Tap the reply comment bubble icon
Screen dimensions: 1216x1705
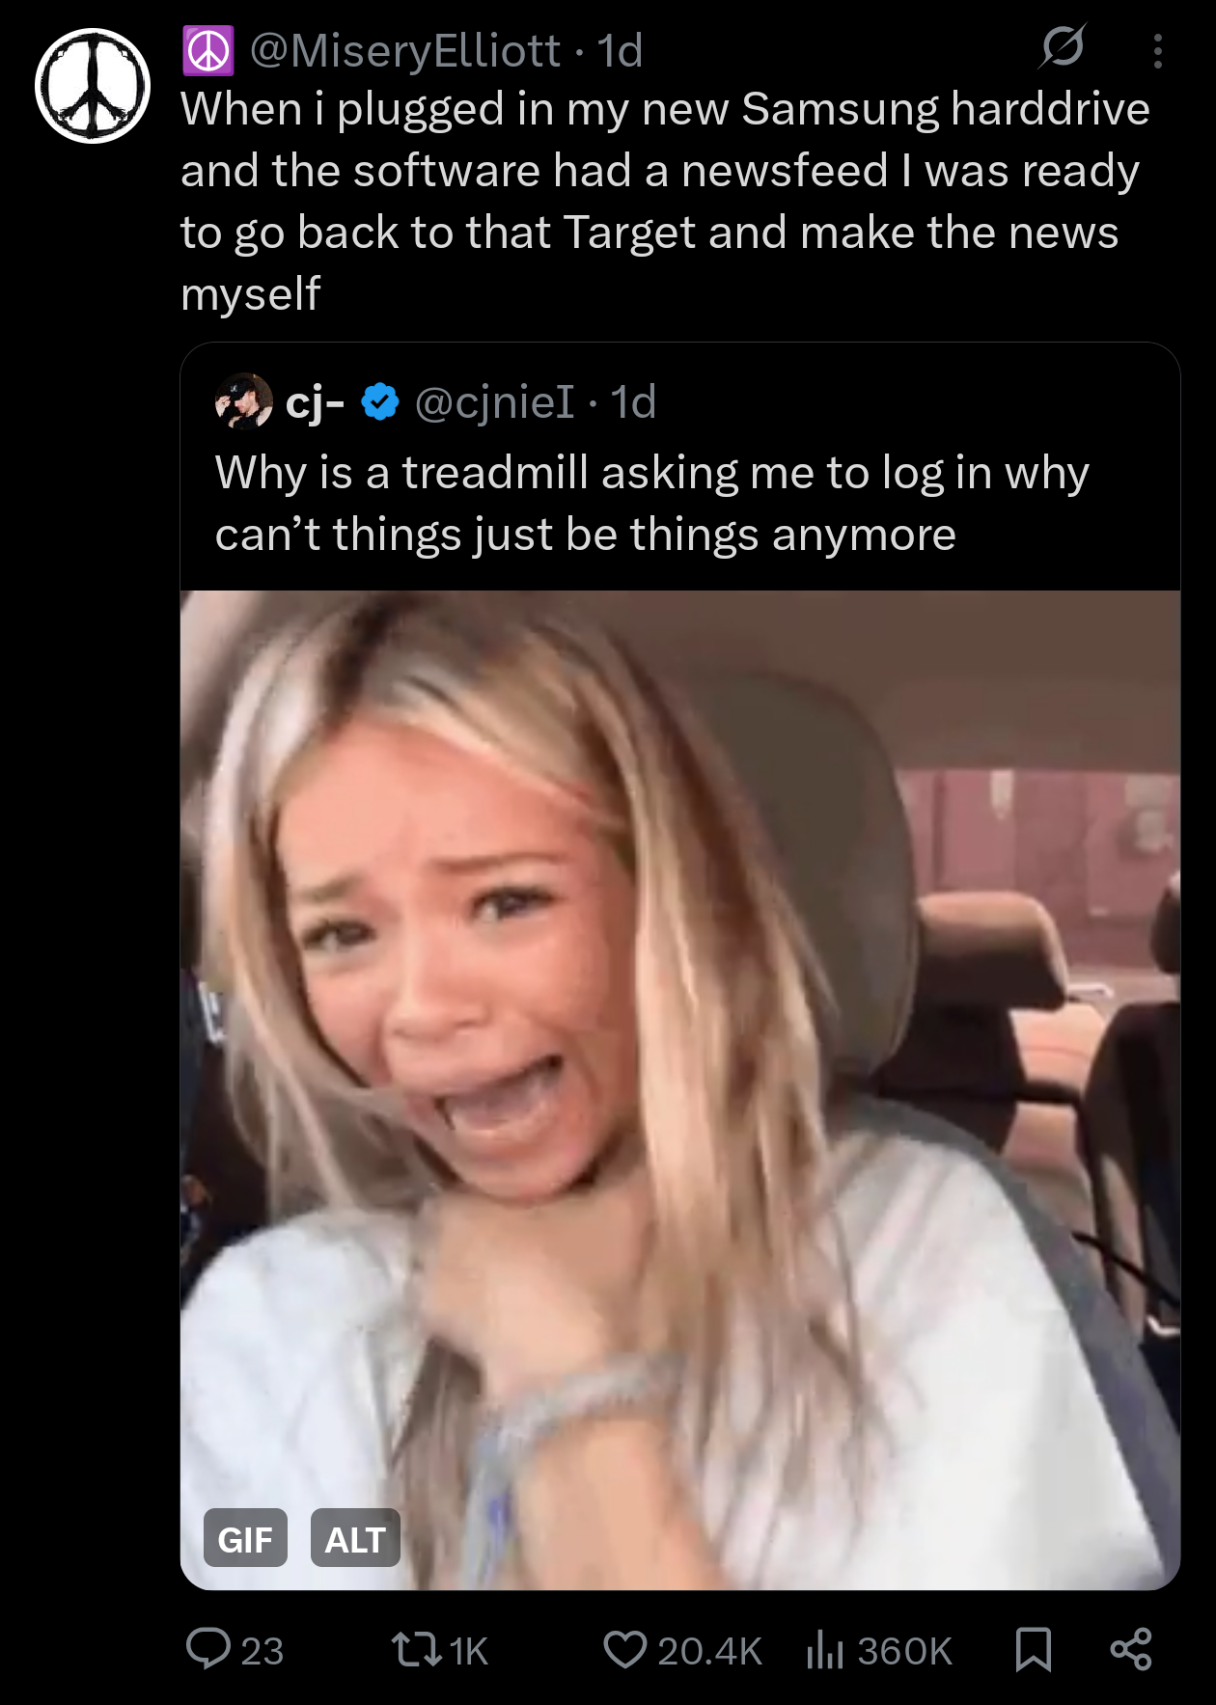208,1649
